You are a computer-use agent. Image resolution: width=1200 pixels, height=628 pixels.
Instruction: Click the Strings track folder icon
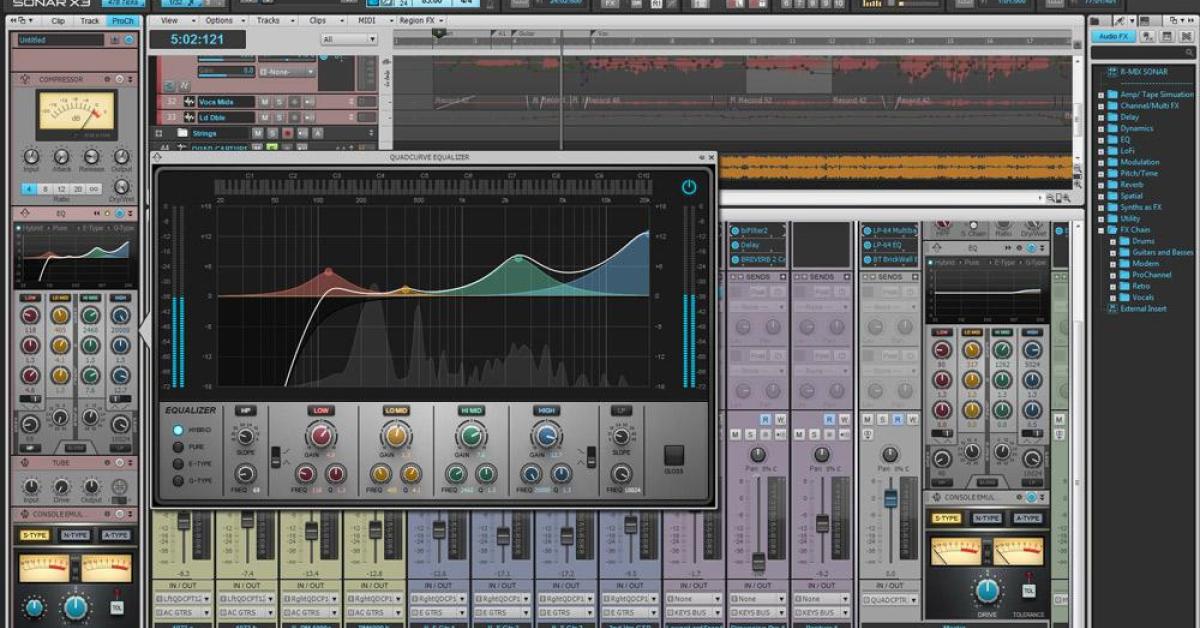[182, 133]
